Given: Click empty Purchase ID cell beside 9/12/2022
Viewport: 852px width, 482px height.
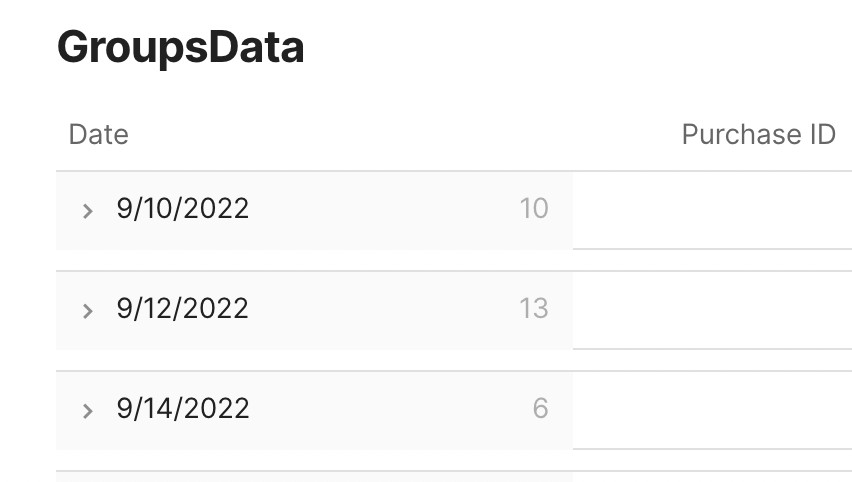Looking at the screenshot, I should tap(712, 310).
